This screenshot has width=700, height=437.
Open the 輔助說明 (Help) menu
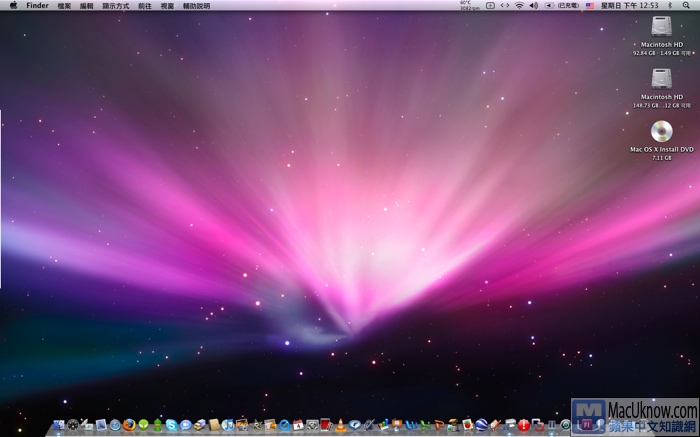pyautogui.click(x=196, y=6)
